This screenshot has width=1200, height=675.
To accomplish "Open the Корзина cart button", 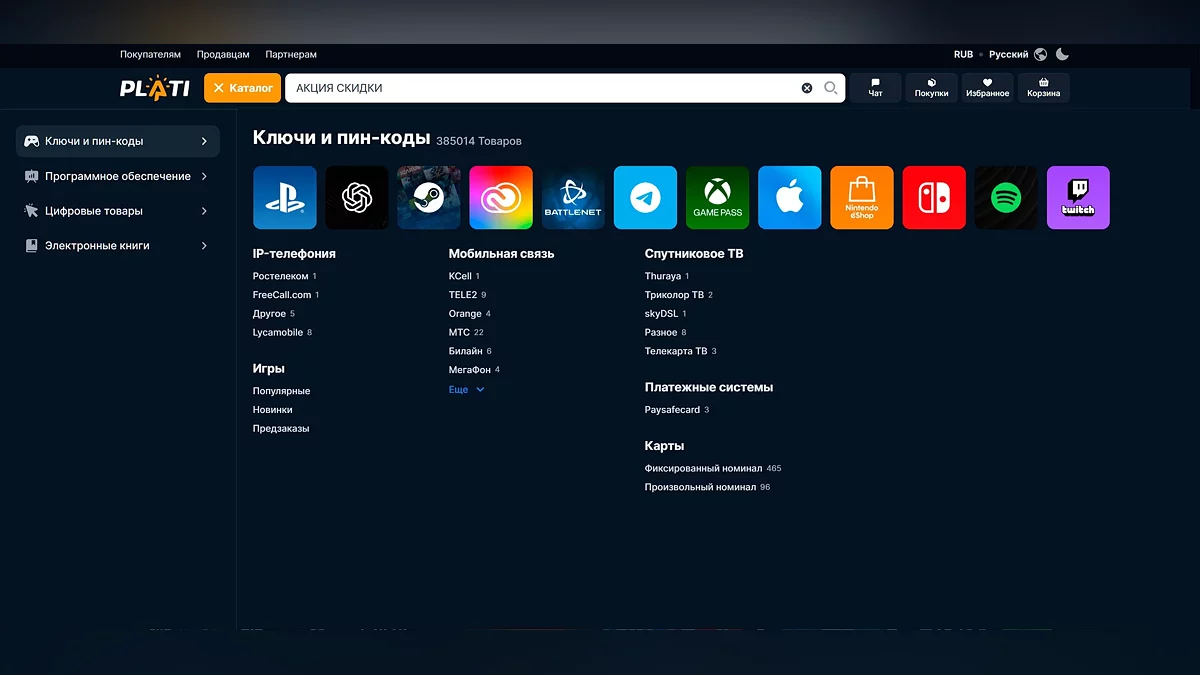I will (1043, 88).
